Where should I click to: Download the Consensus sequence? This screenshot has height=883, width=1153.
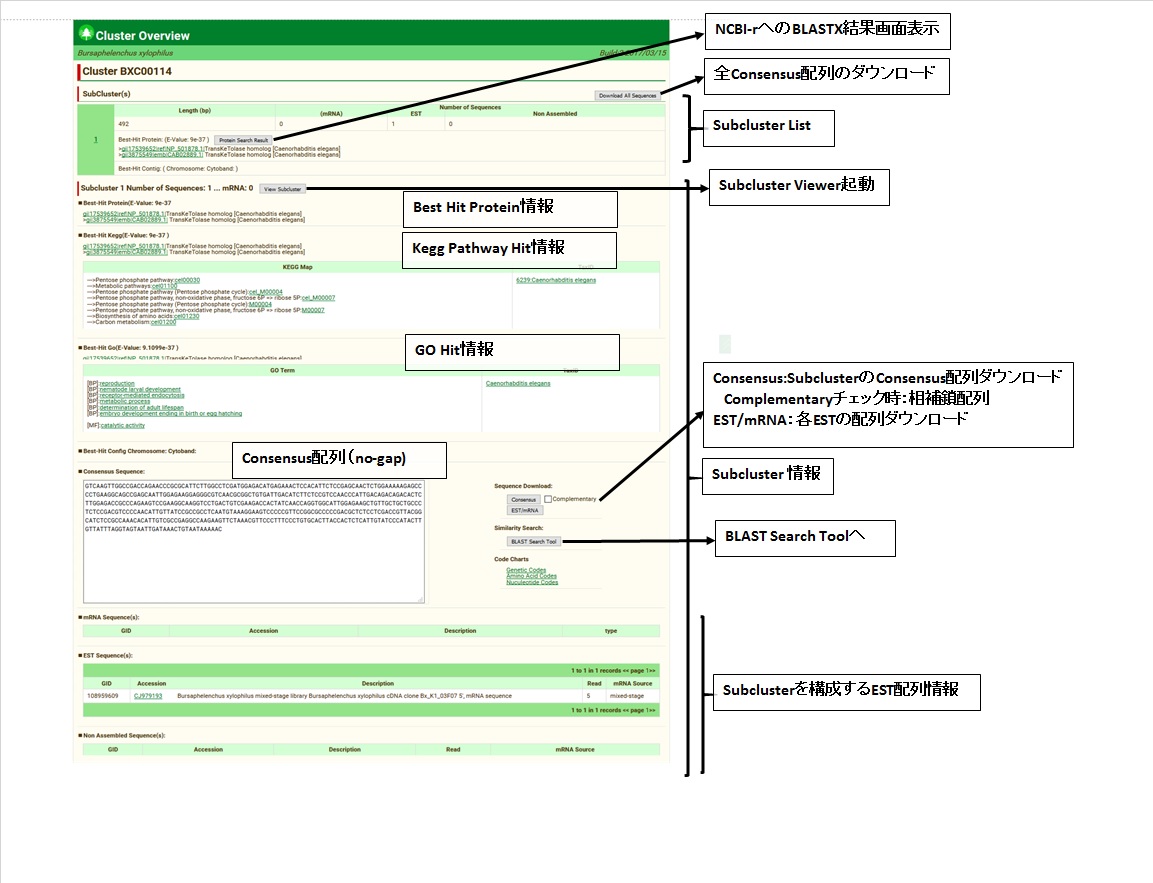[523, 499]
